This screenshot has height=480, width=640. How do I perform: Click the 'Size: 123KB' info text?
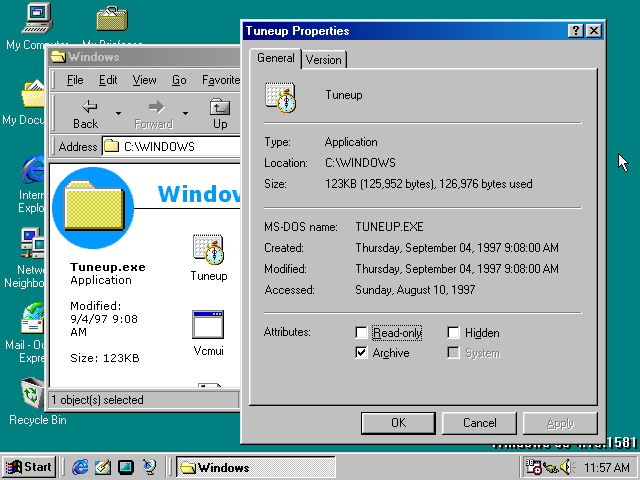pos(105,358)
